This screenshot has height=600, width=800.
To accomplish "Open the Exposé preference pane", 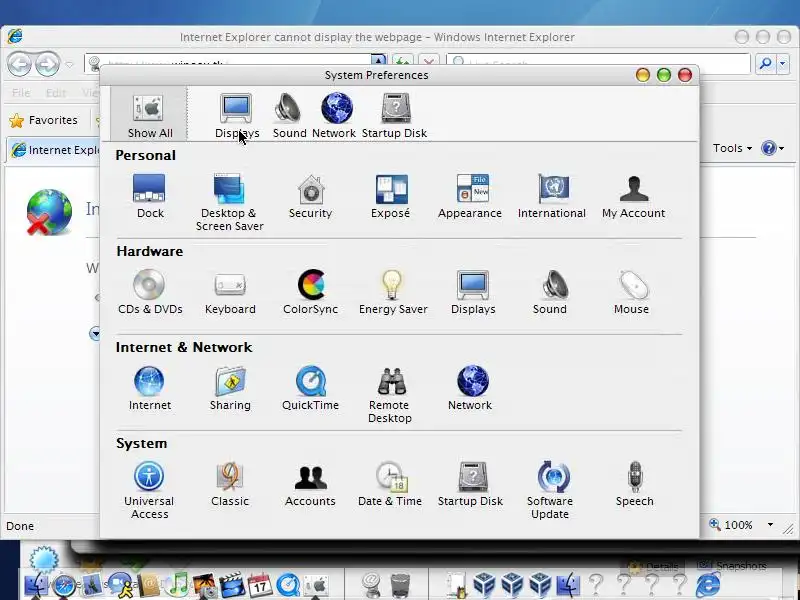I will (390, 196).
